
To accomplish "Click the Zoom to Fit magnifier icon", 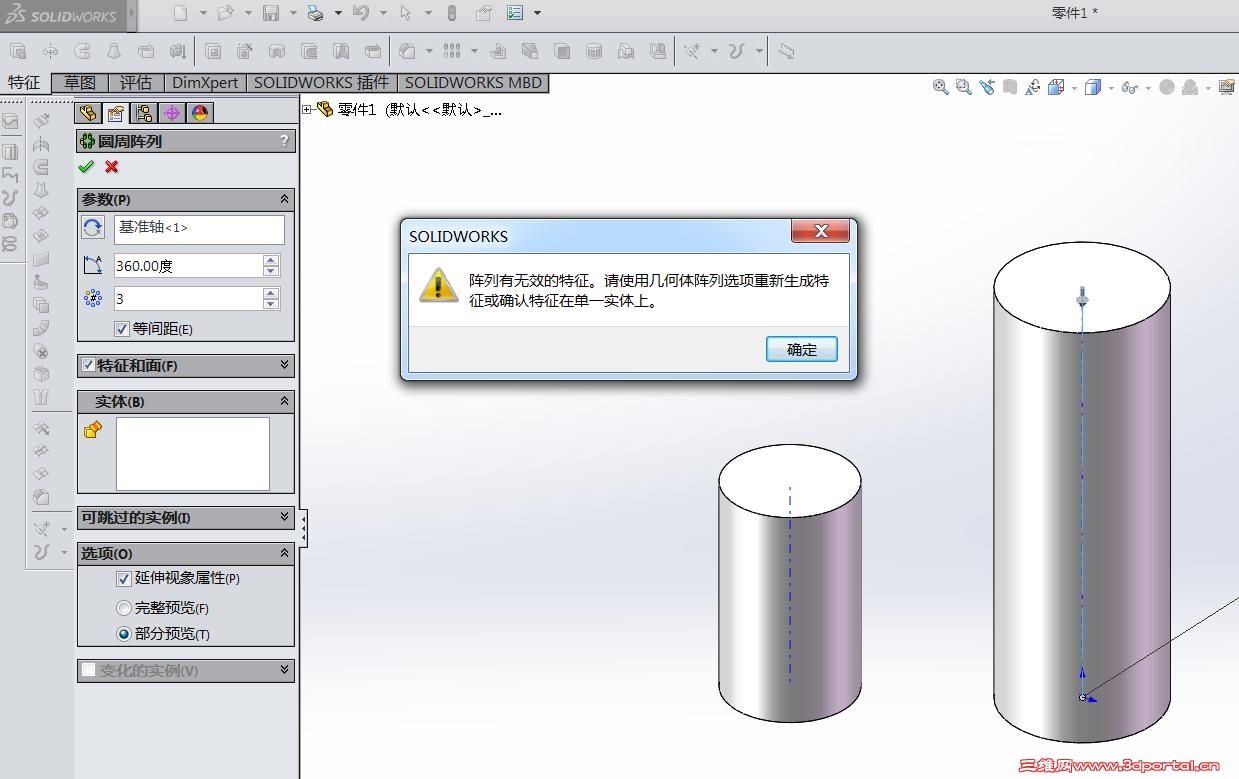I will pos(941,87).
